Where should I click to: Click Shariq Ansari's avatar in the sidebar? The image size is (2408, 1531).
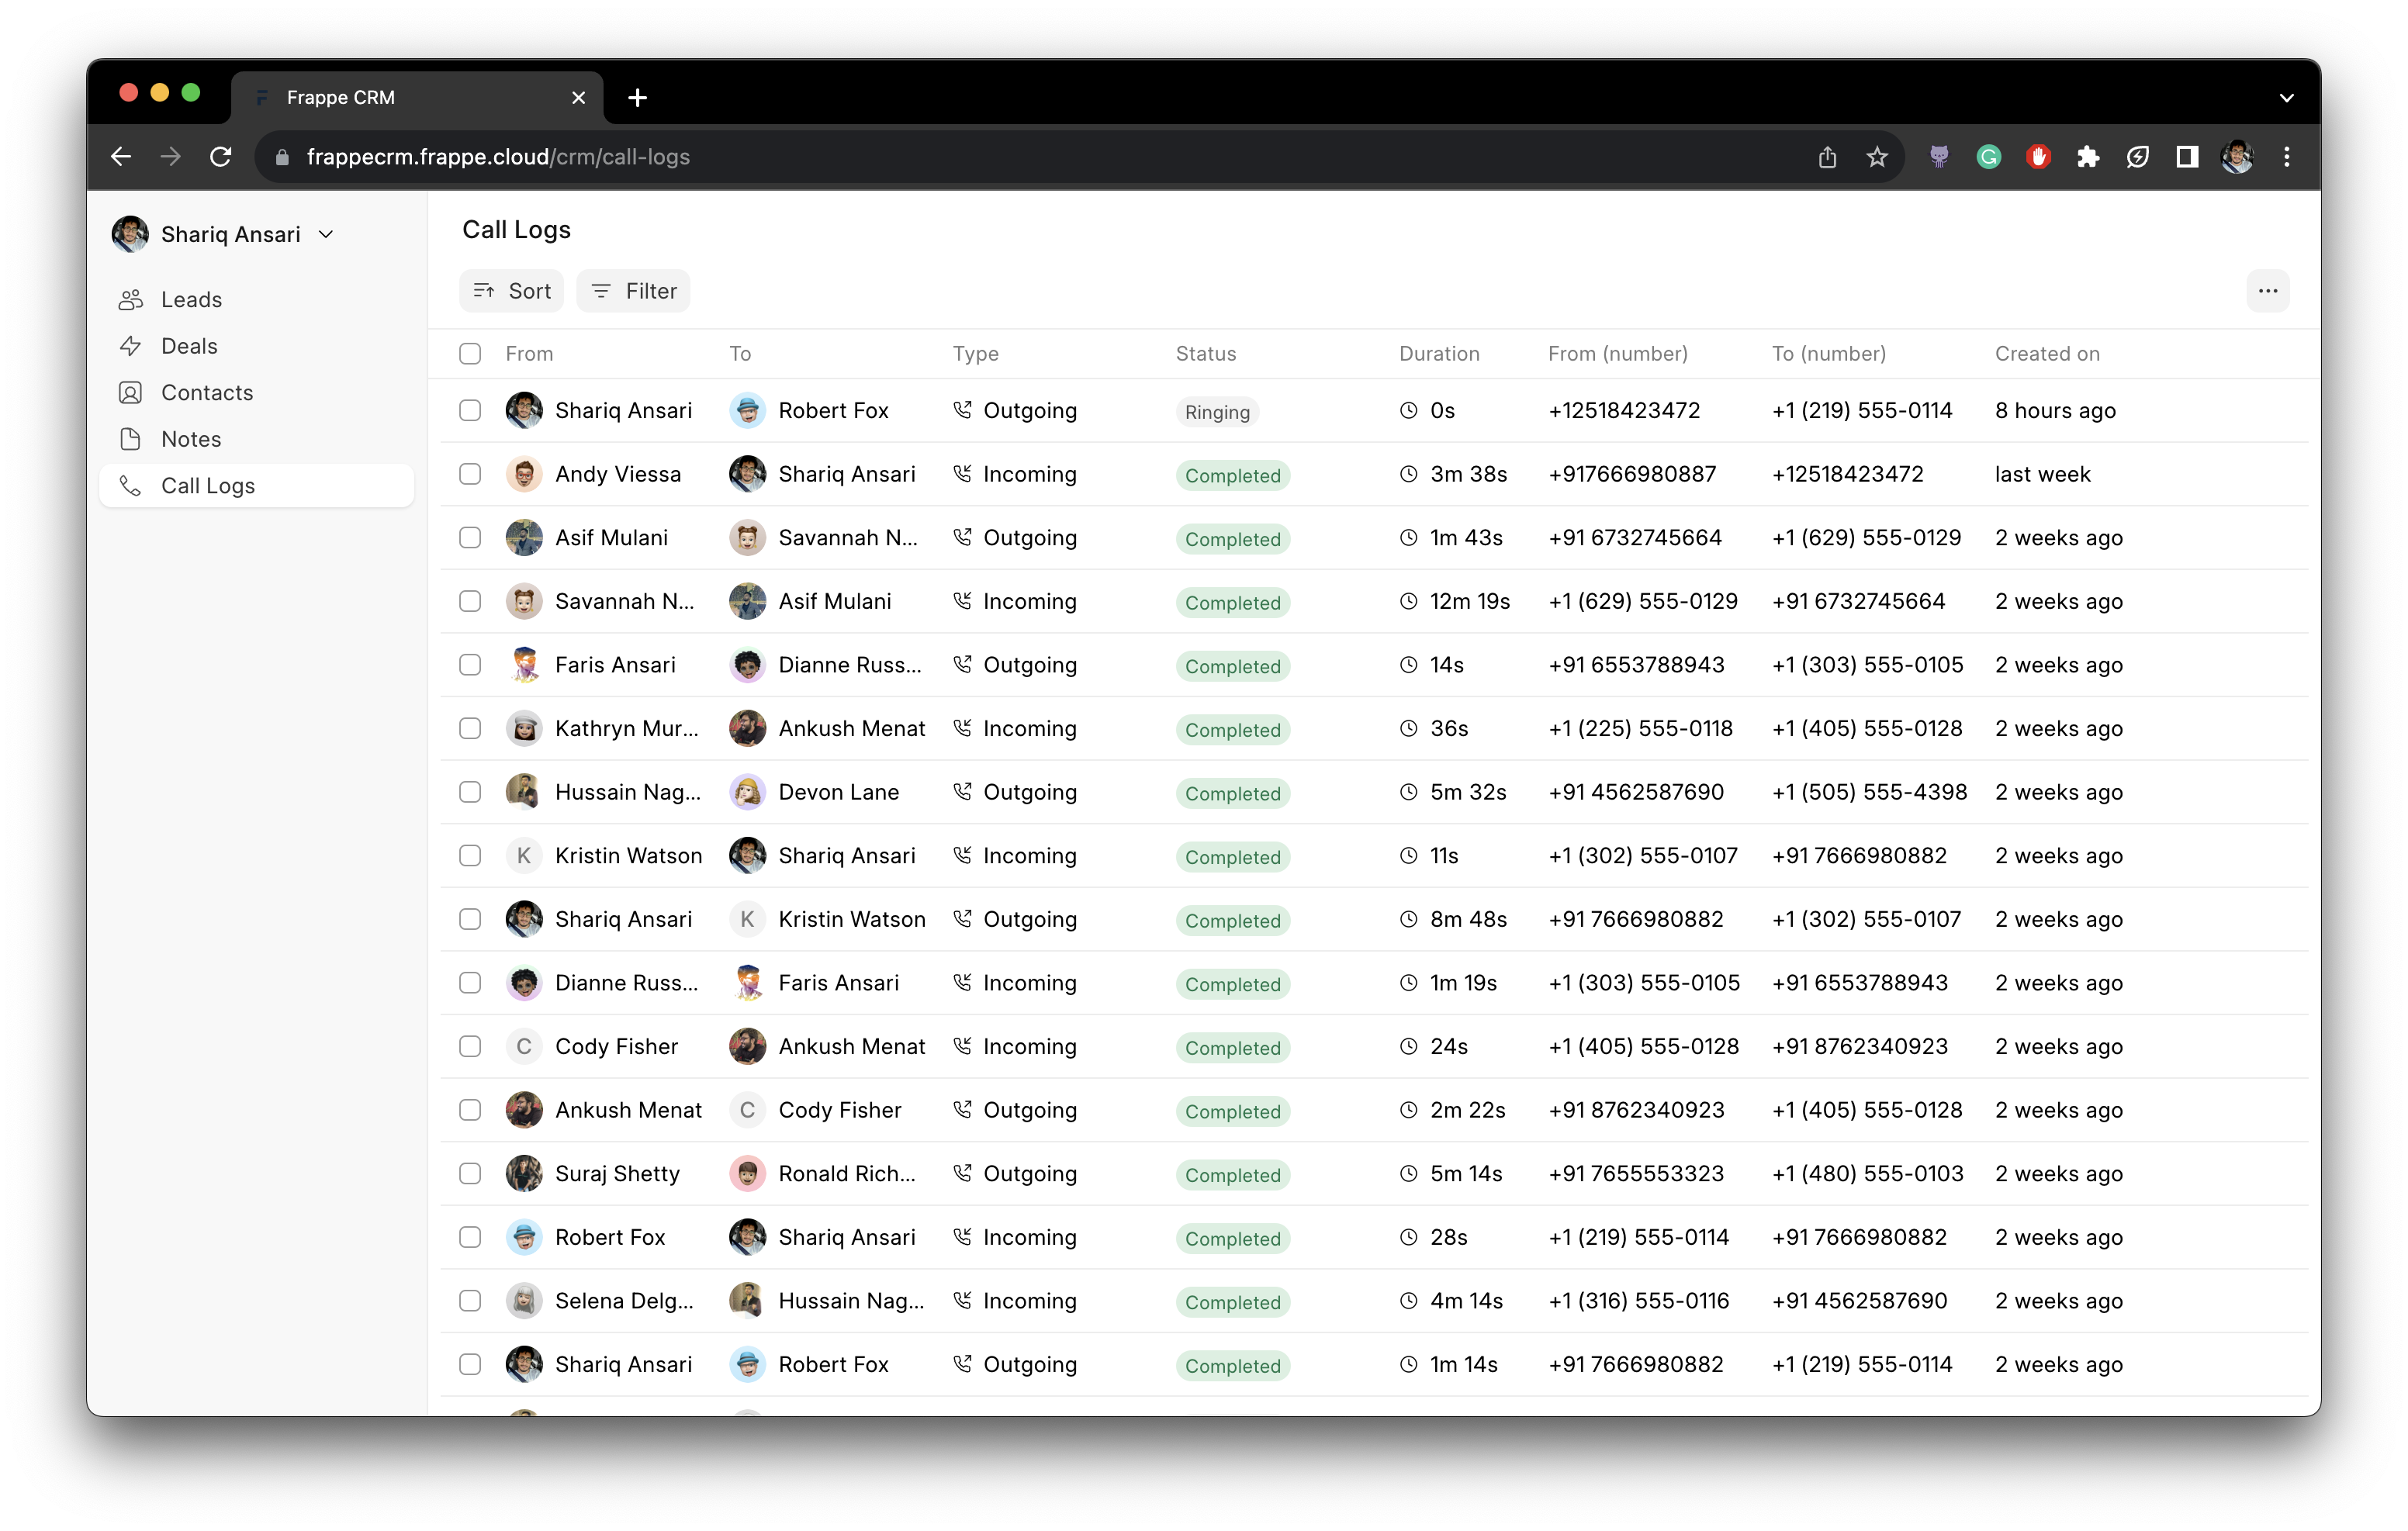(129, 233)
